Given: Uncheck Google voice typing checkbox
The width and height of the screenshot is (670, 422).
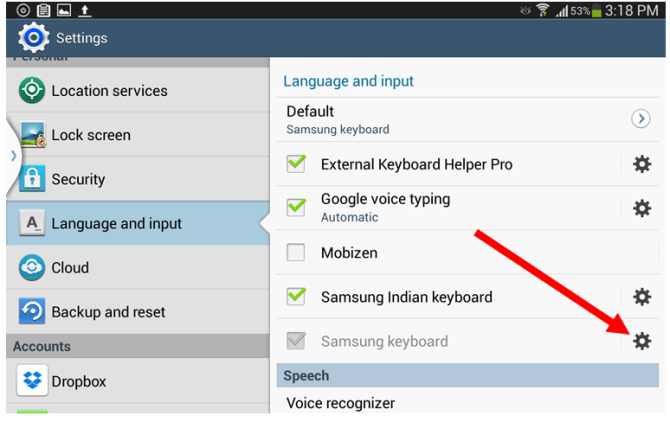Looking at the screenshot, I should click(296, 208).
